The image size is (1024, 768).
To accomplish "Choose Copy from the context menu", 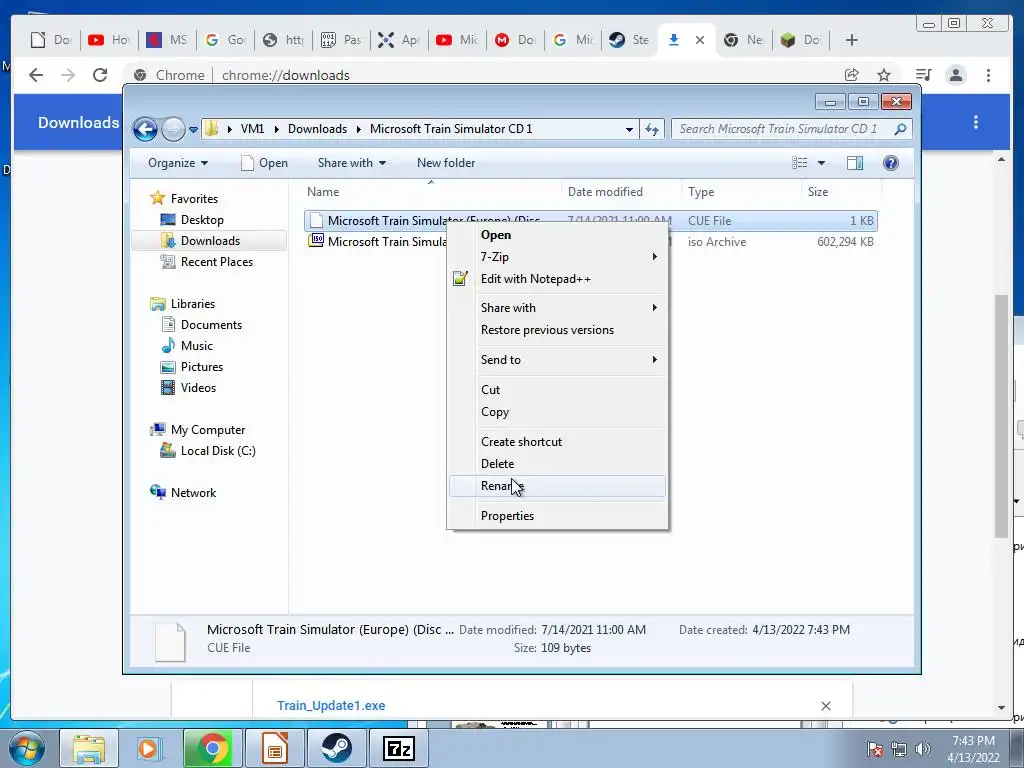I will tap(557, 412).
